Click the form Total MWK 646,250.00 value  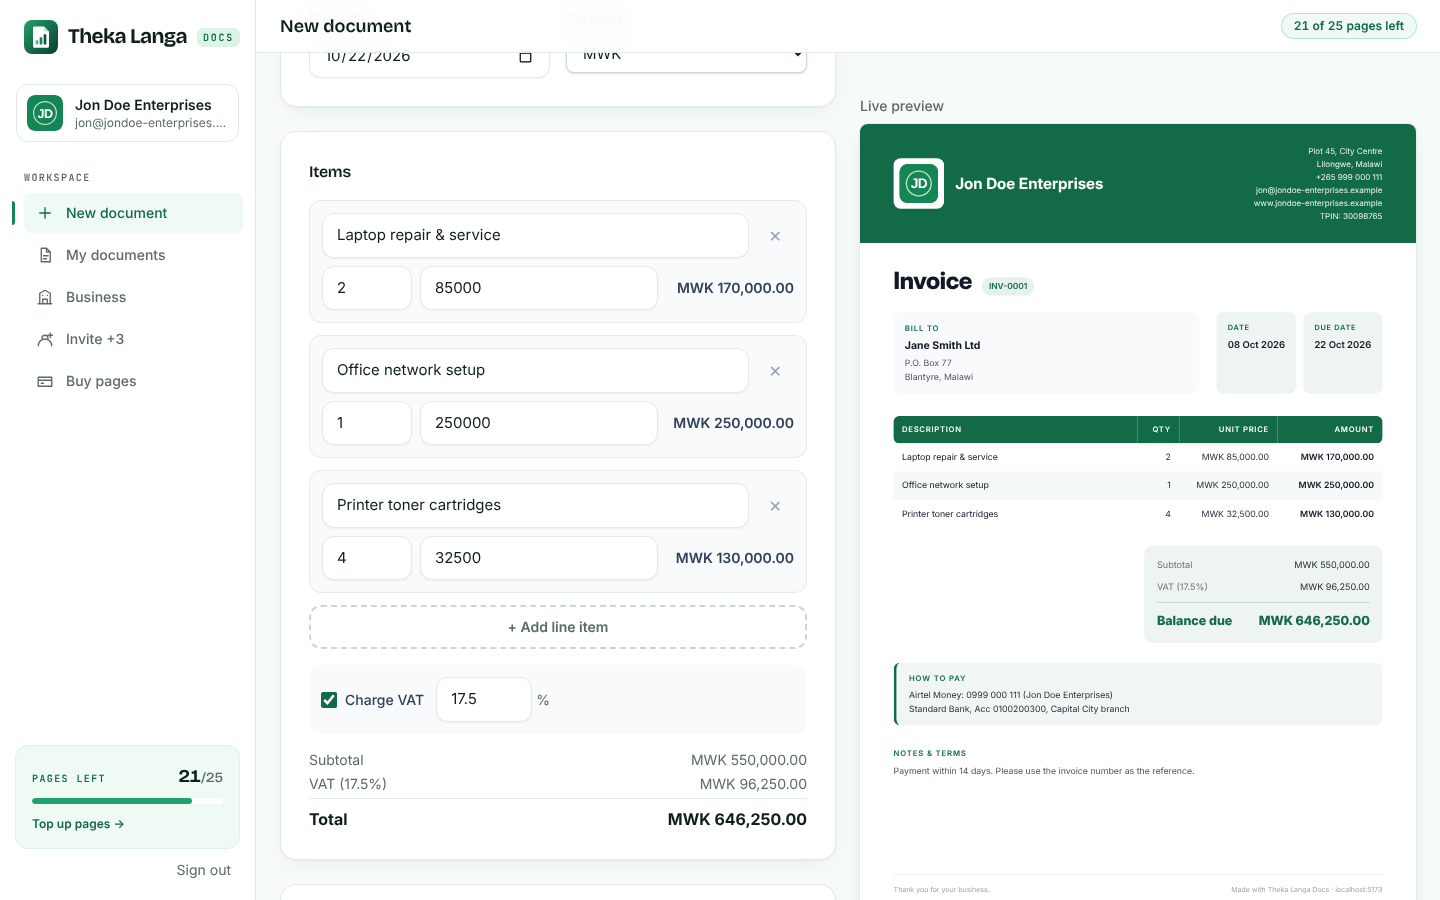(737, 820)
